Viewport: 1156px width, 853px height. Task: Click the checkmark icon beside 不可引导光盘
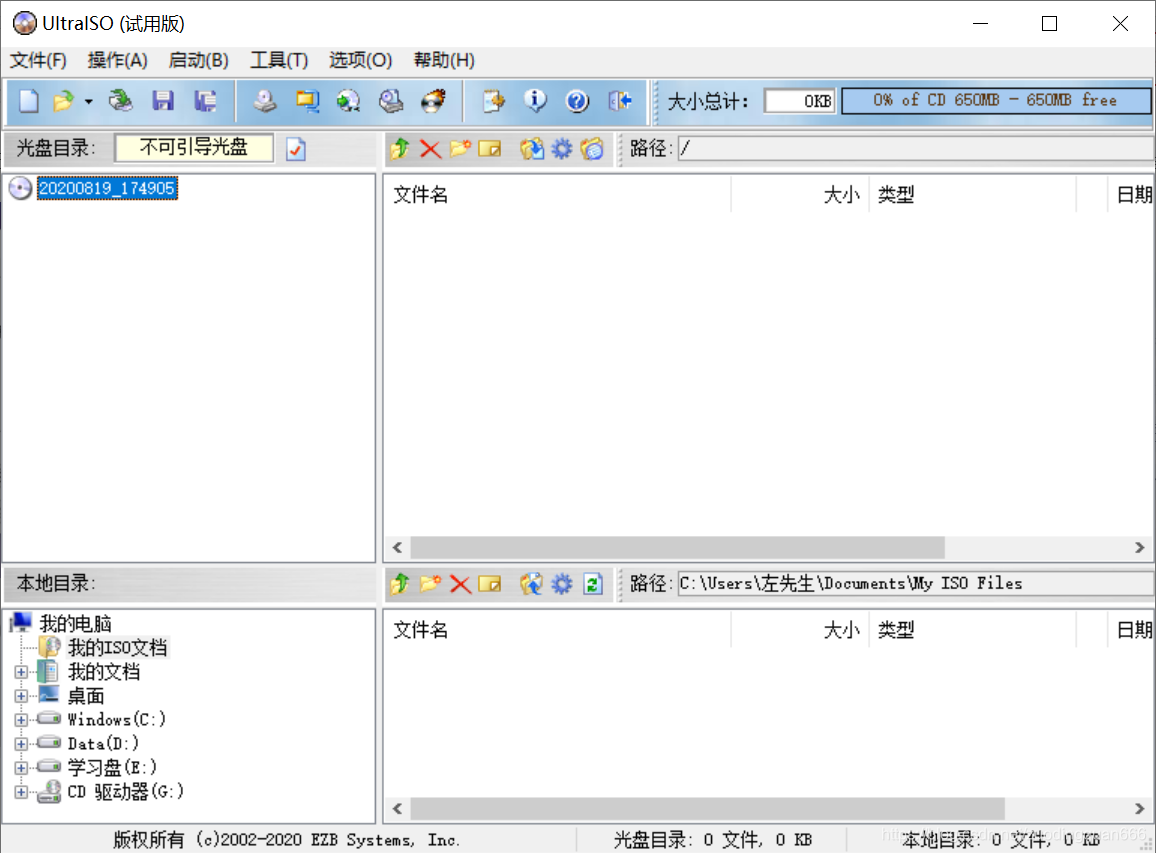[x=294, y=148]
